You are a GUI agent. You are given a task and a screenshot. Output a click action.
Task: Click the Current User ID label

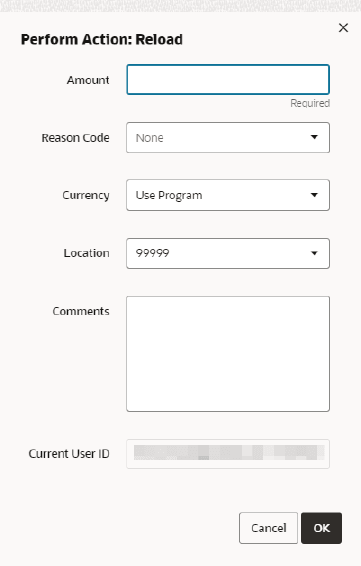click(69, 454)
